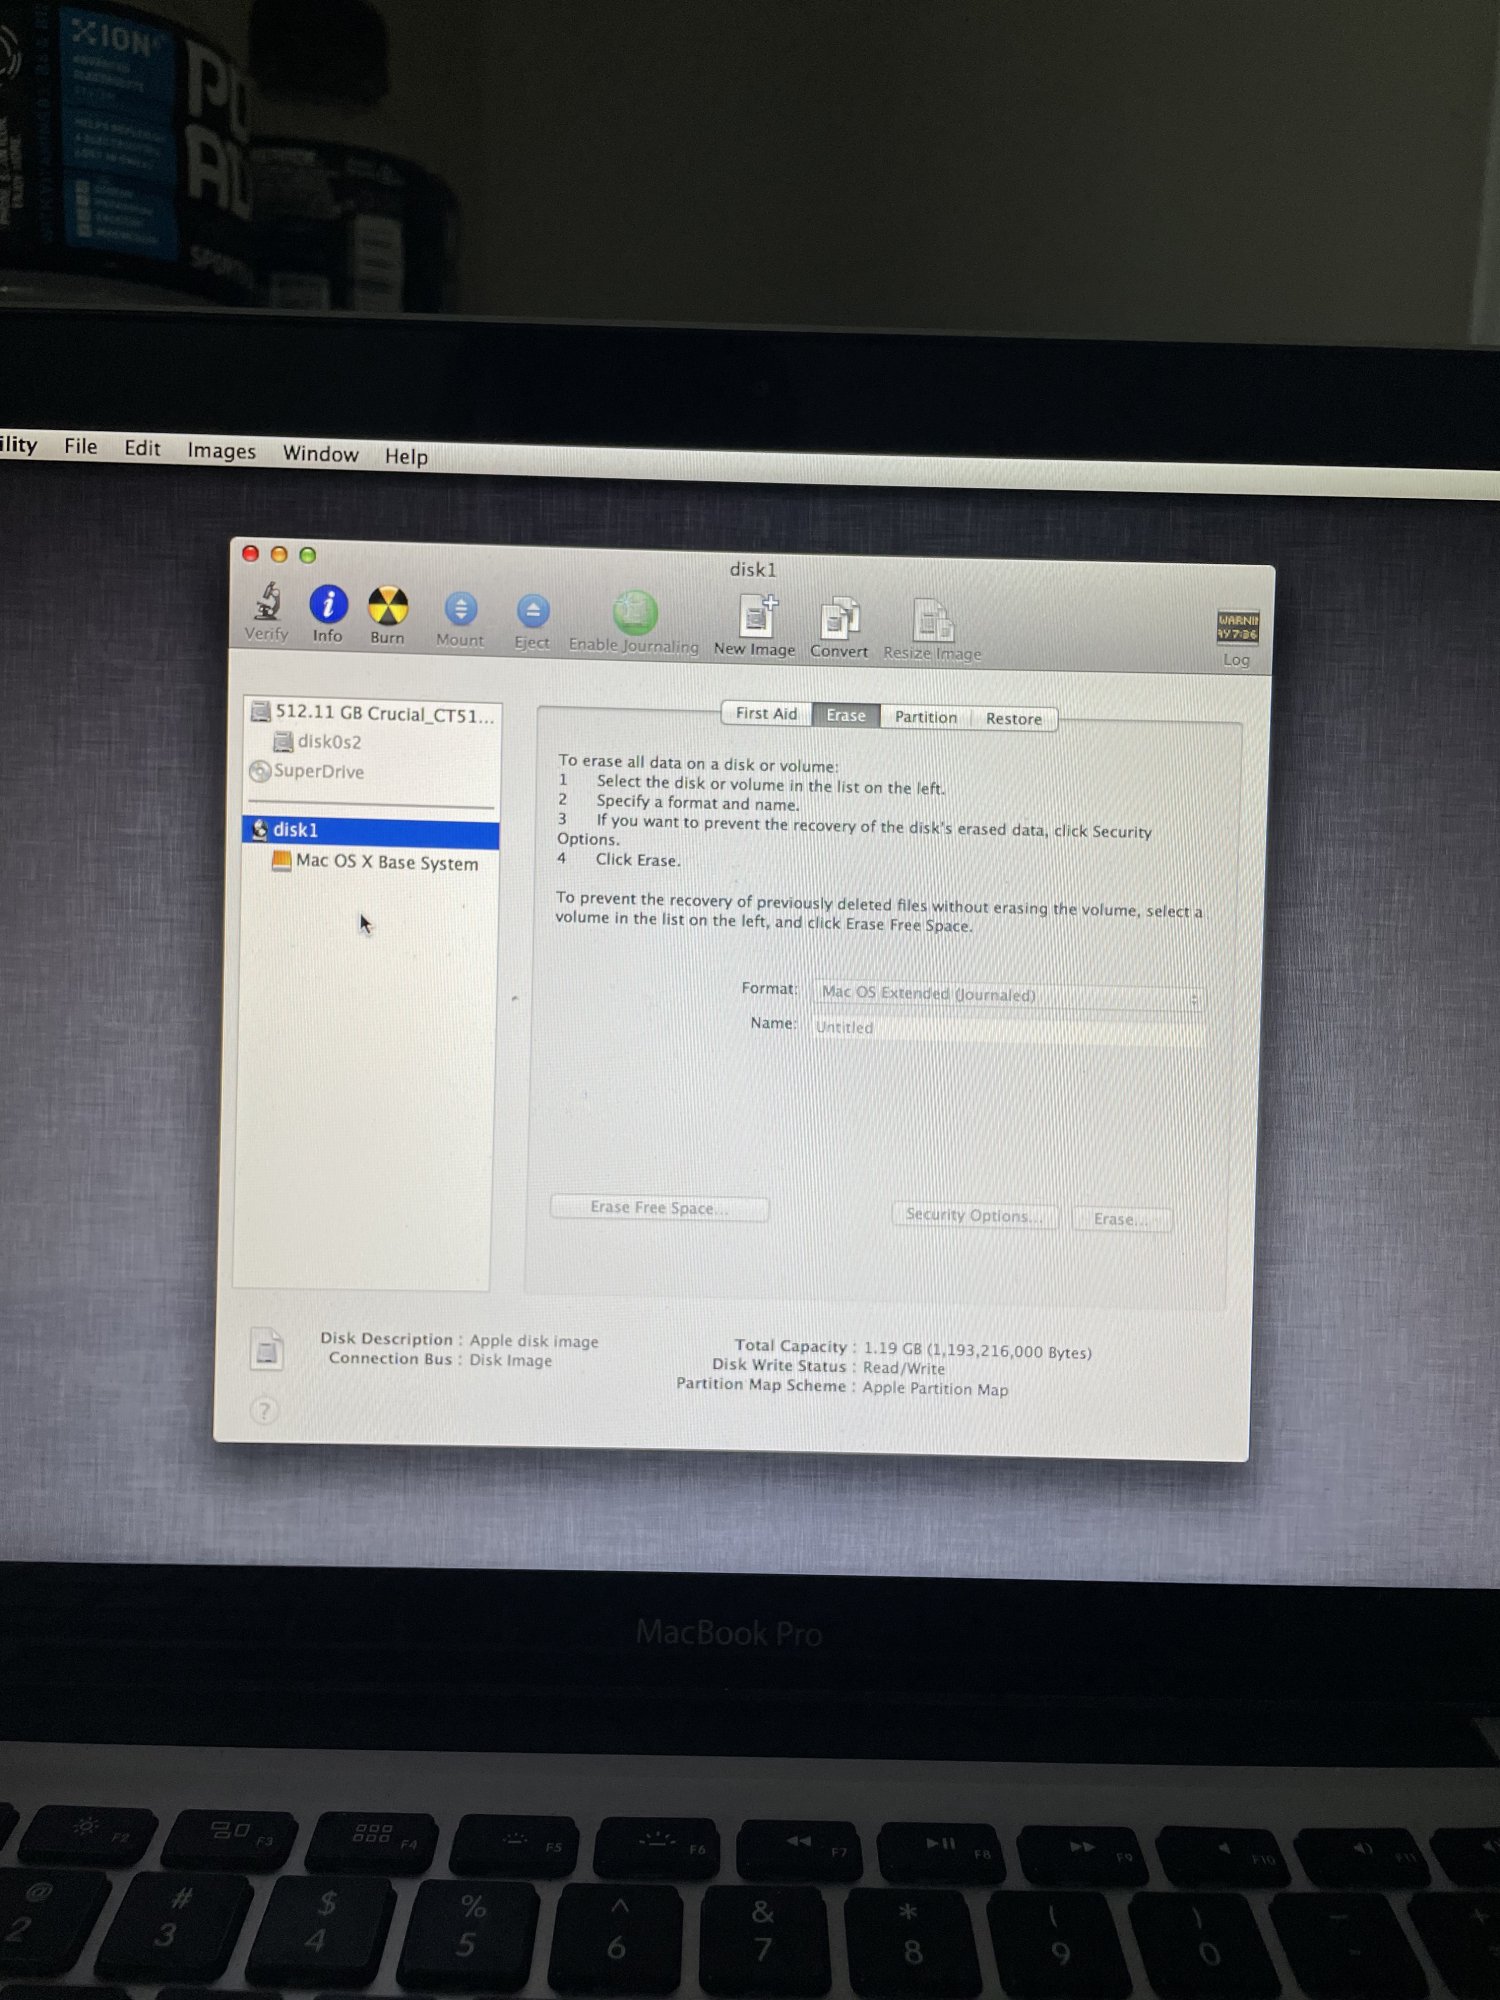Open the help question mark button
Image resolution: width=1500 pixels, height=2000 pixels.
(264, 1411)
